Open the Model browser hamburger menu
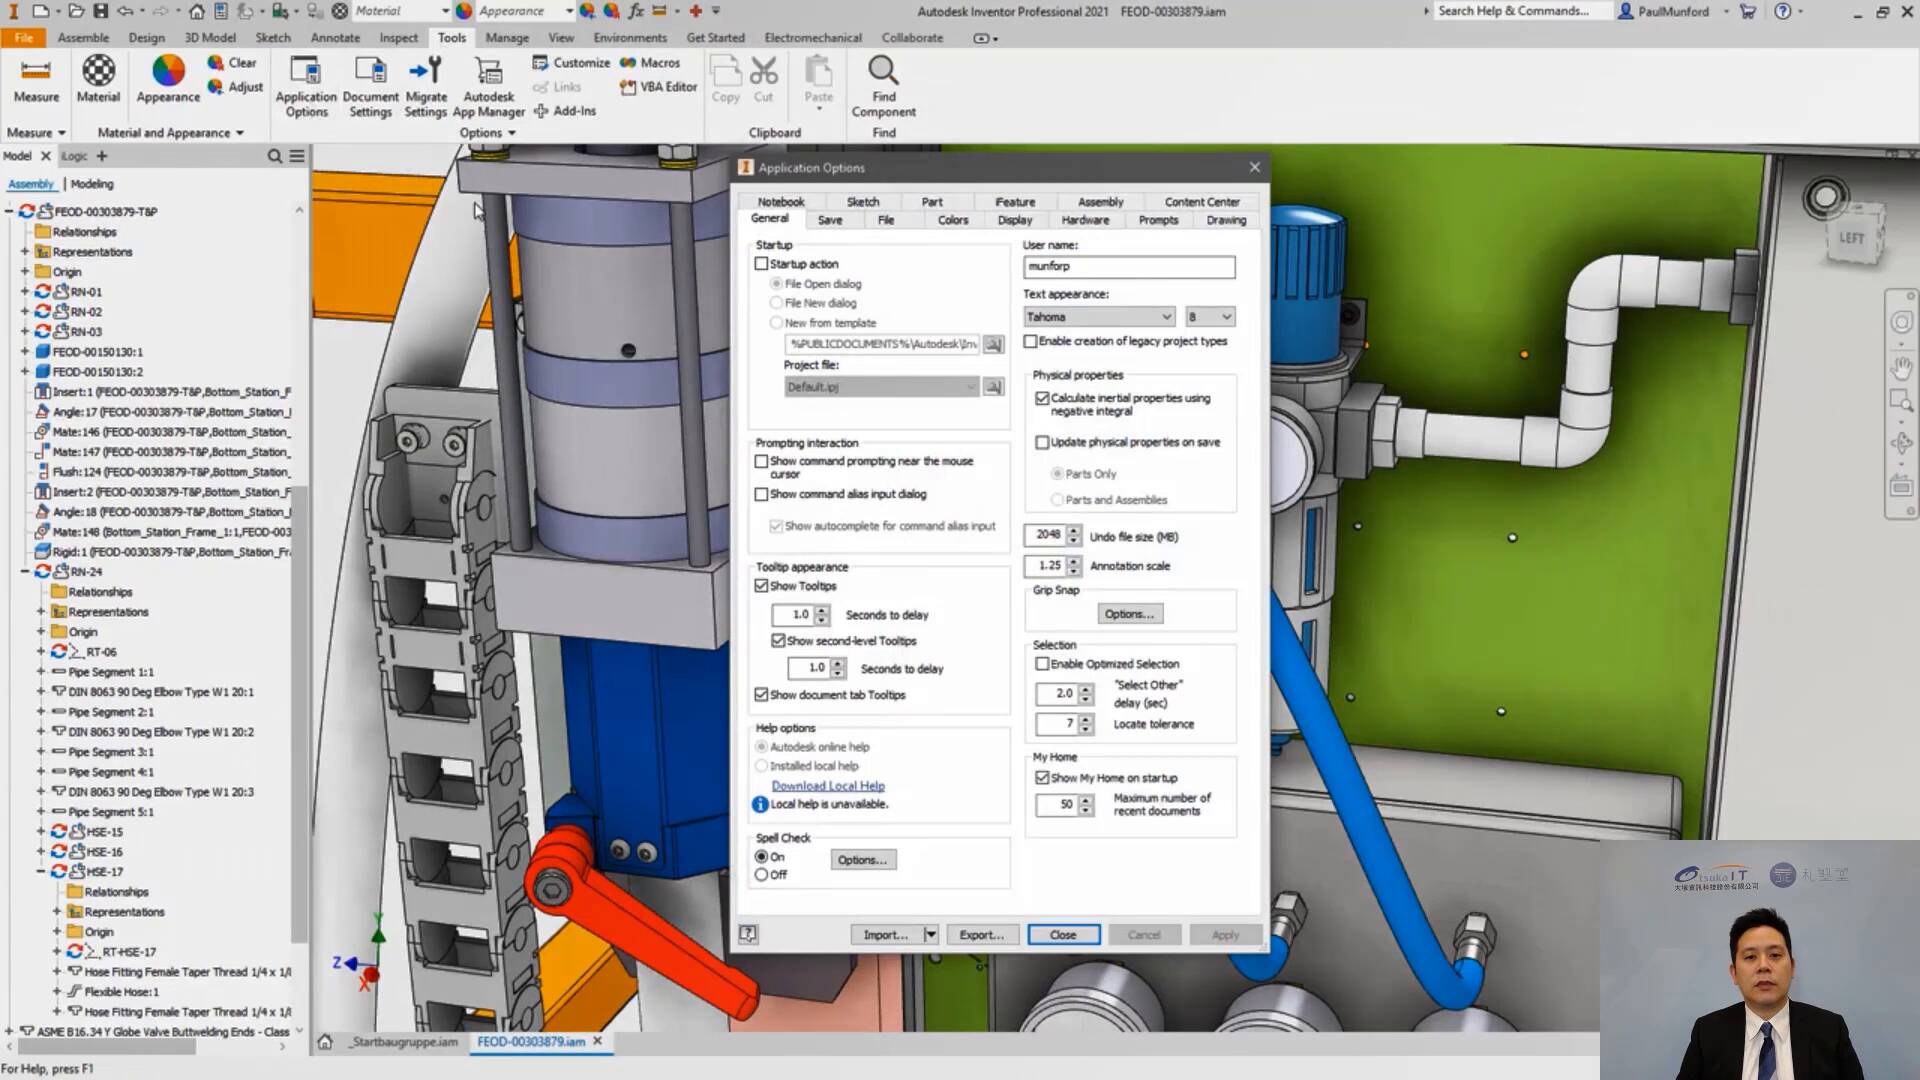Viewport: 1920px width, 1080px height. point(297,156)
